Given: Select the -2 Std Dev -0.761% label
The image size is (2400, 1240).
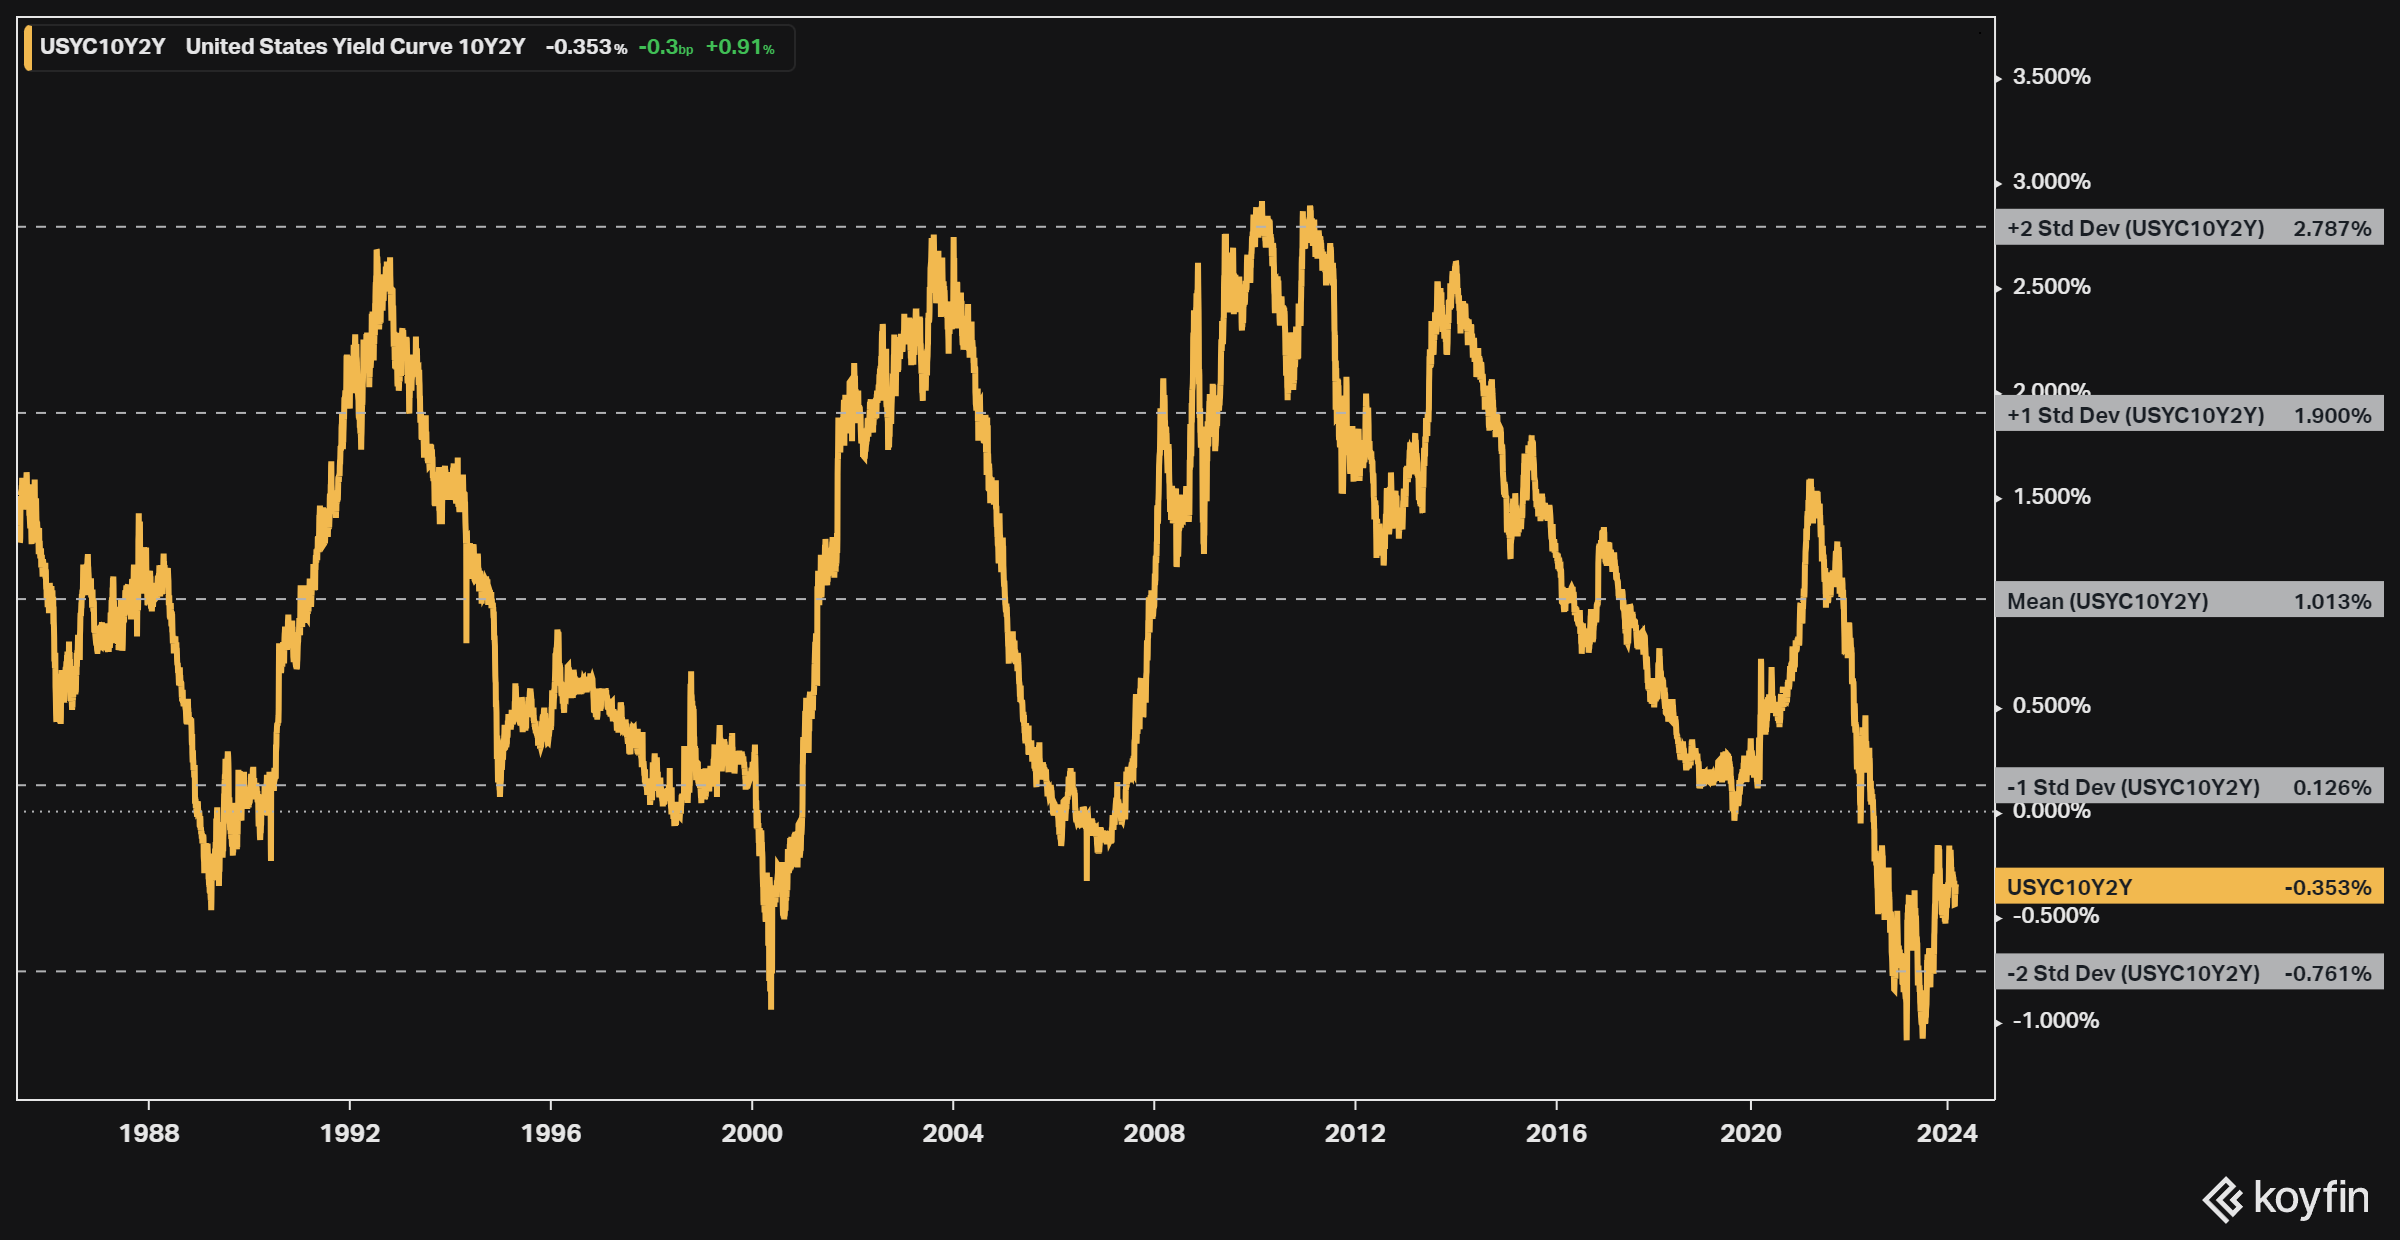Looking at the screenshot, I should (2188, 973).
